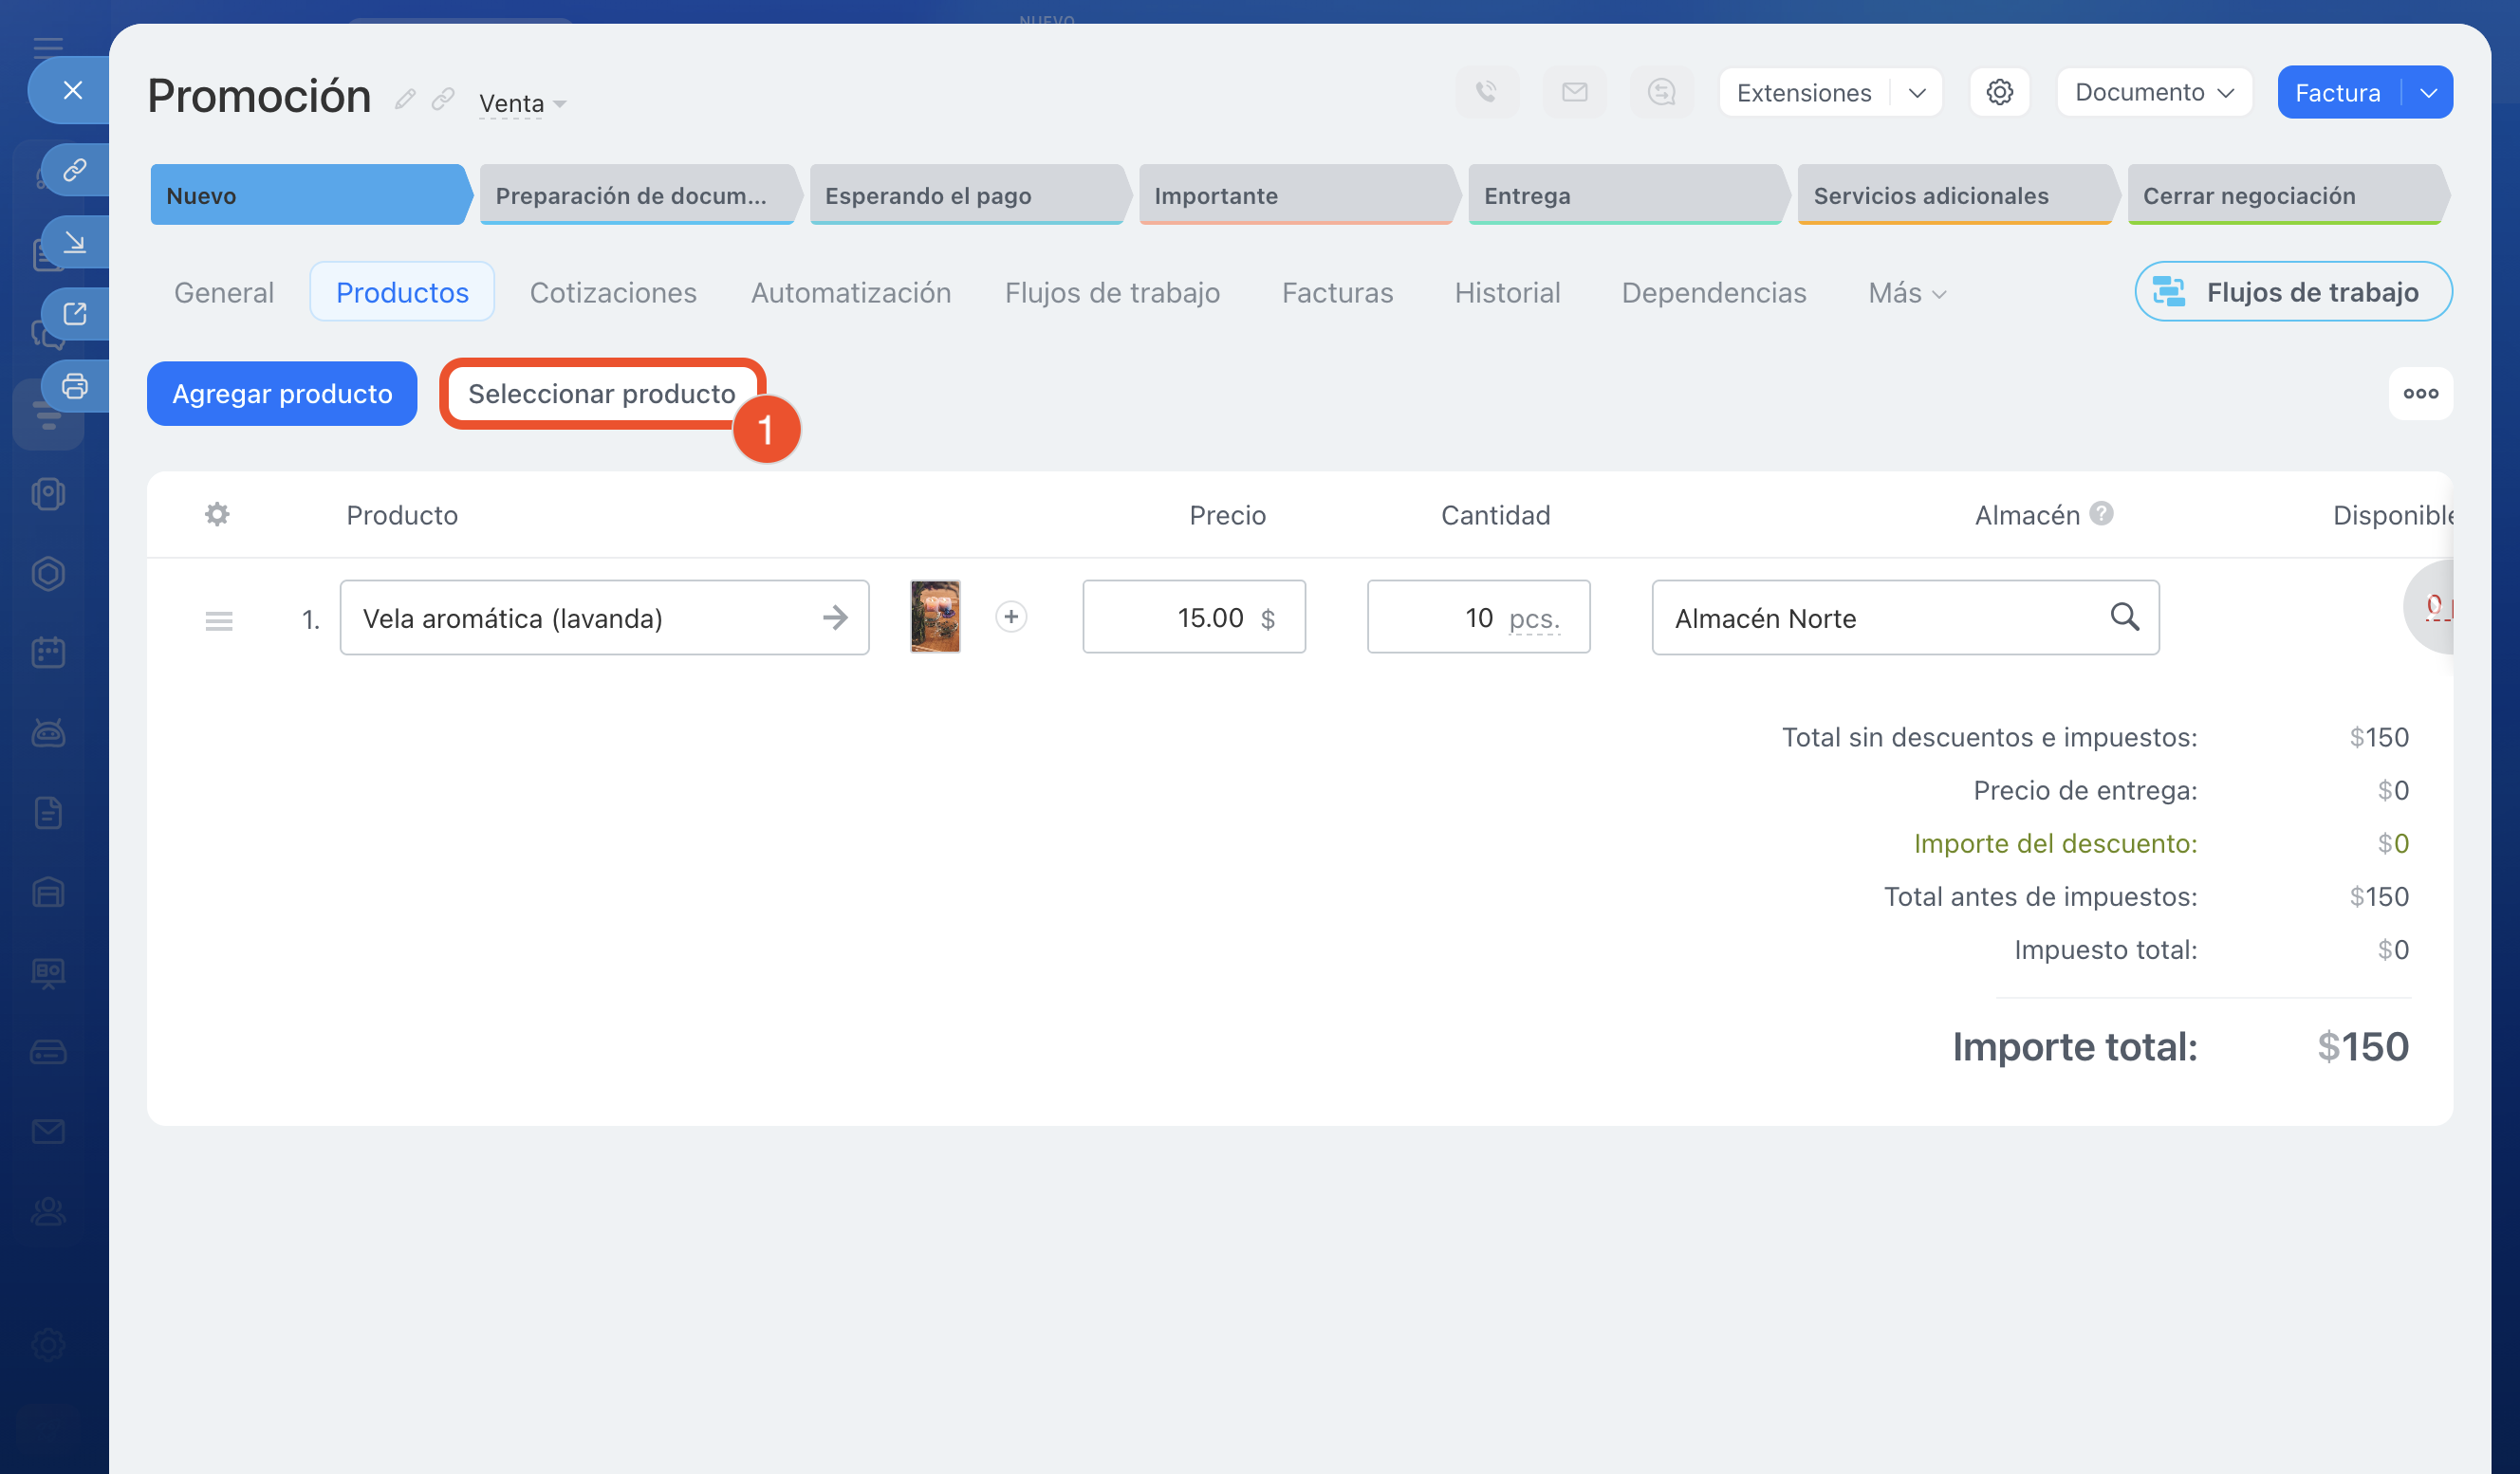Click the plus icon beside product thumbnail
The width and height of the screenshot is (2520, 1474).
[x=1010, y=616]
